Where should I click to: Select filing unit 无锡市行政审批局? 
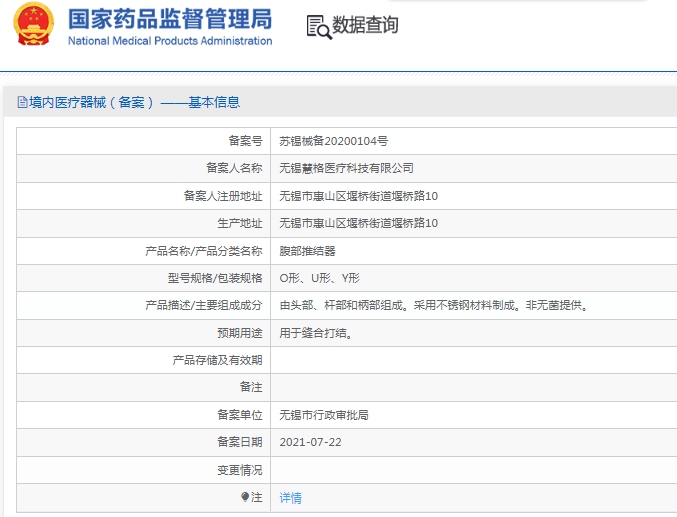(324, 415)
